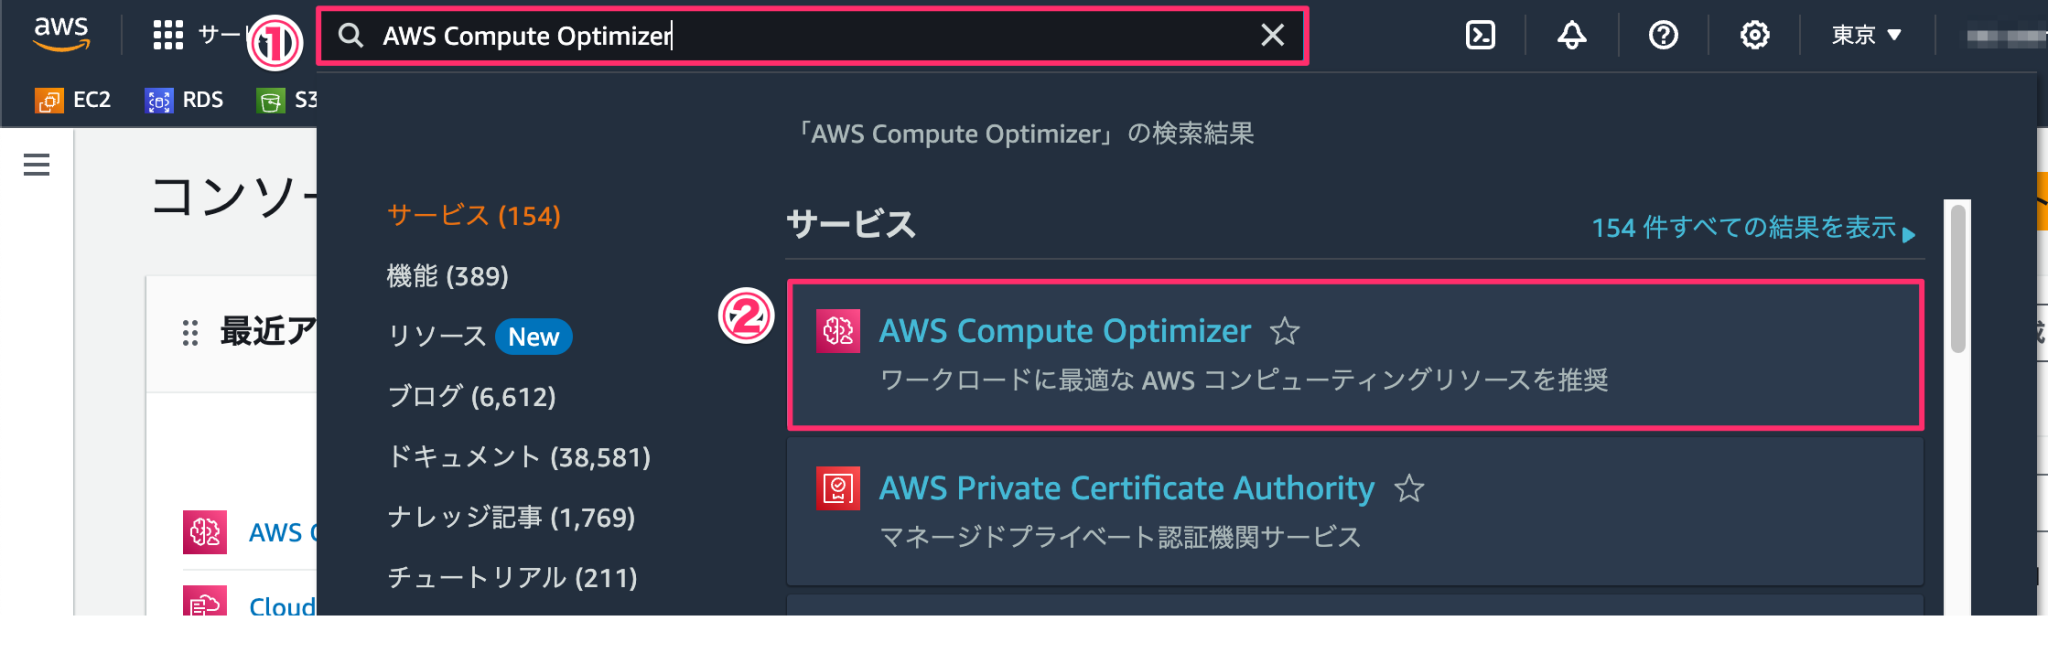This screenshot has height=653, width=2048.
Task: Open account settings via gear icon
Action: point(1753,35)
